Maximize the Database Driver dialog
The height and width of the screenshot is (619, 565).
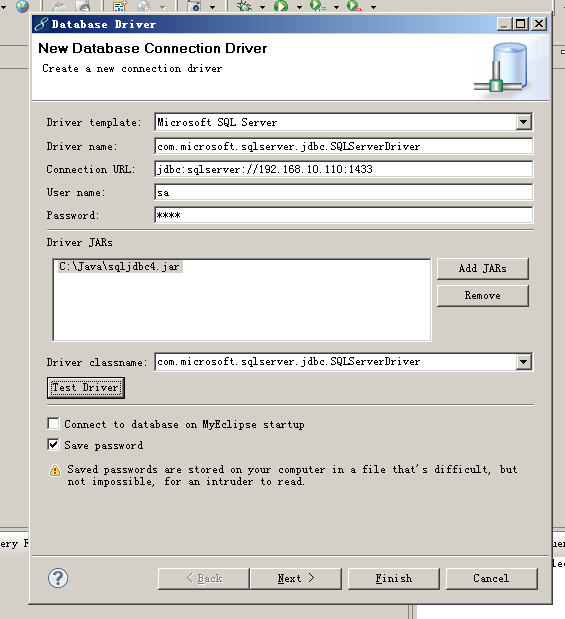point(521,24)
